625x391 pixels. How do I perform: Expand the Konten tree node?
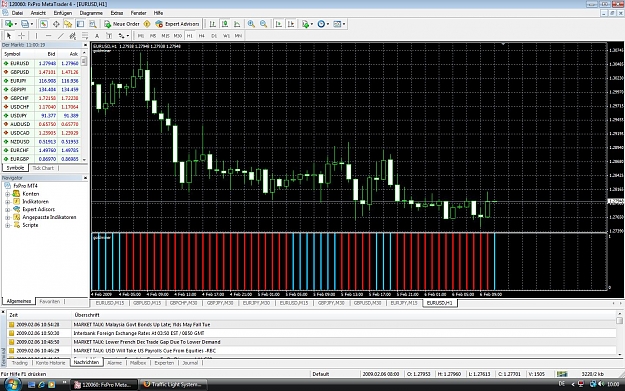click(8, 194)
